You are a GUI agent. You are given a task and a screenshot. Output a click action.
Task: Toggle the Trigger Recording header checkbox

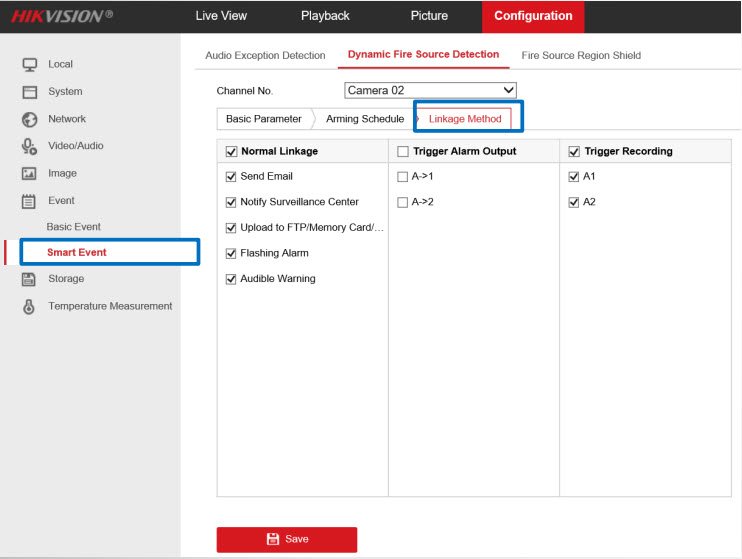tap(574, 152)
